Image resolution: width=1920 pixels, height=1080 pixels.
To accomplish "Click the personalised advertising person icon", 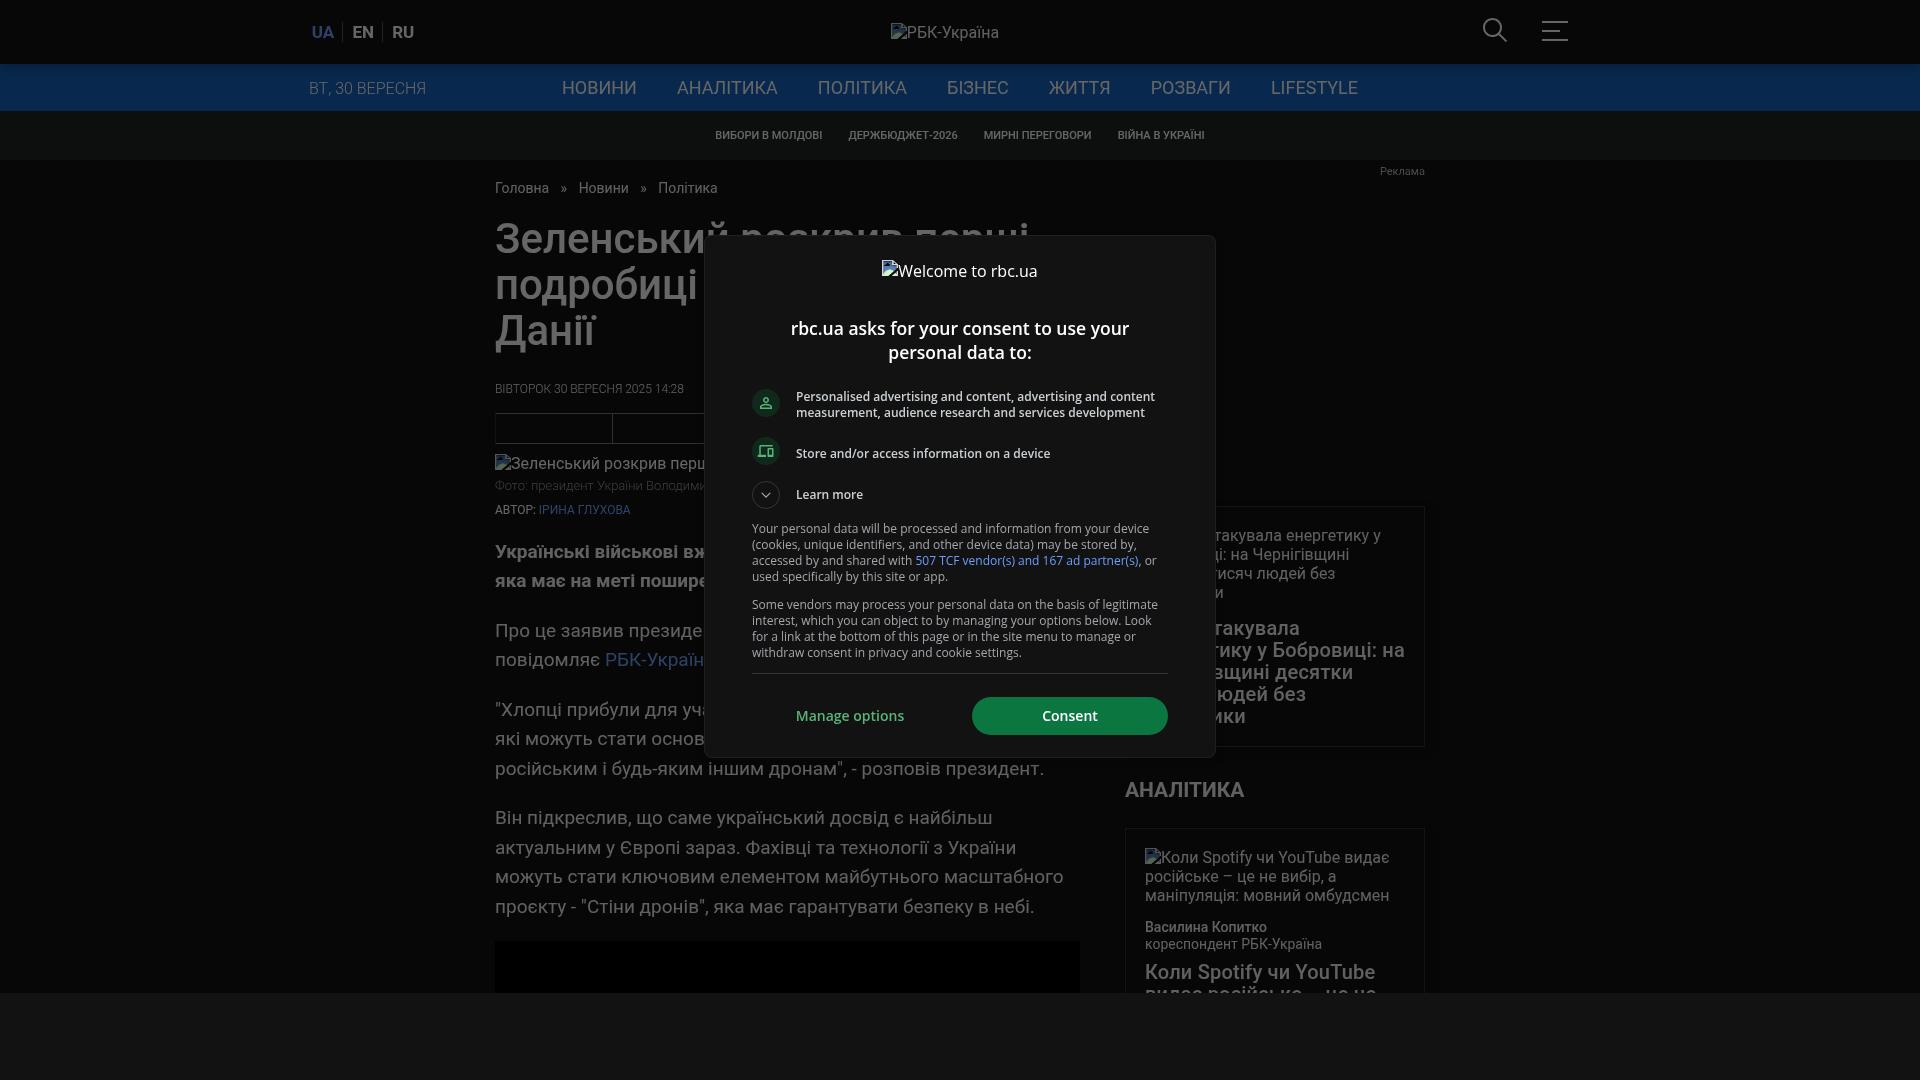I will [x=766, y=403].
